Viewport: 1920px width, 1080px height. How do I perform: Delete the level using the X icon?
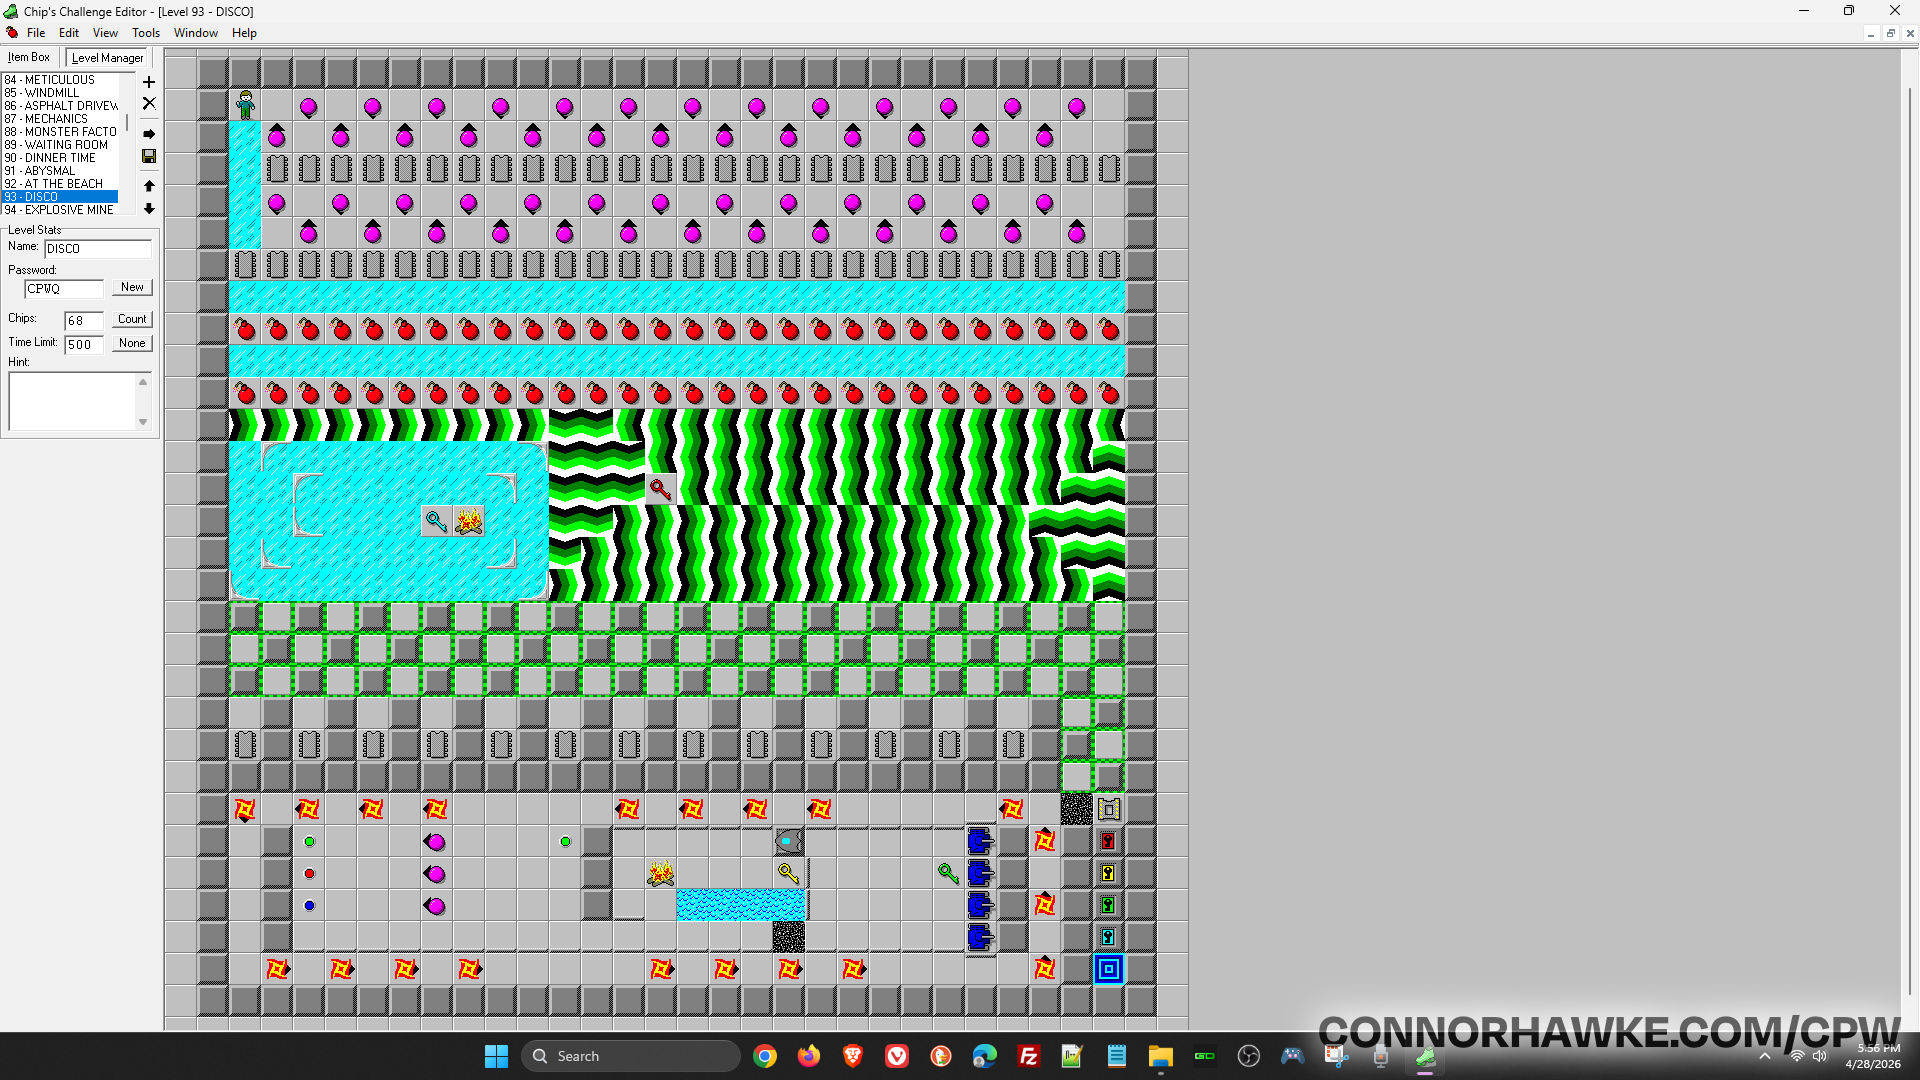pyautogui.click(x=149, y=103)
